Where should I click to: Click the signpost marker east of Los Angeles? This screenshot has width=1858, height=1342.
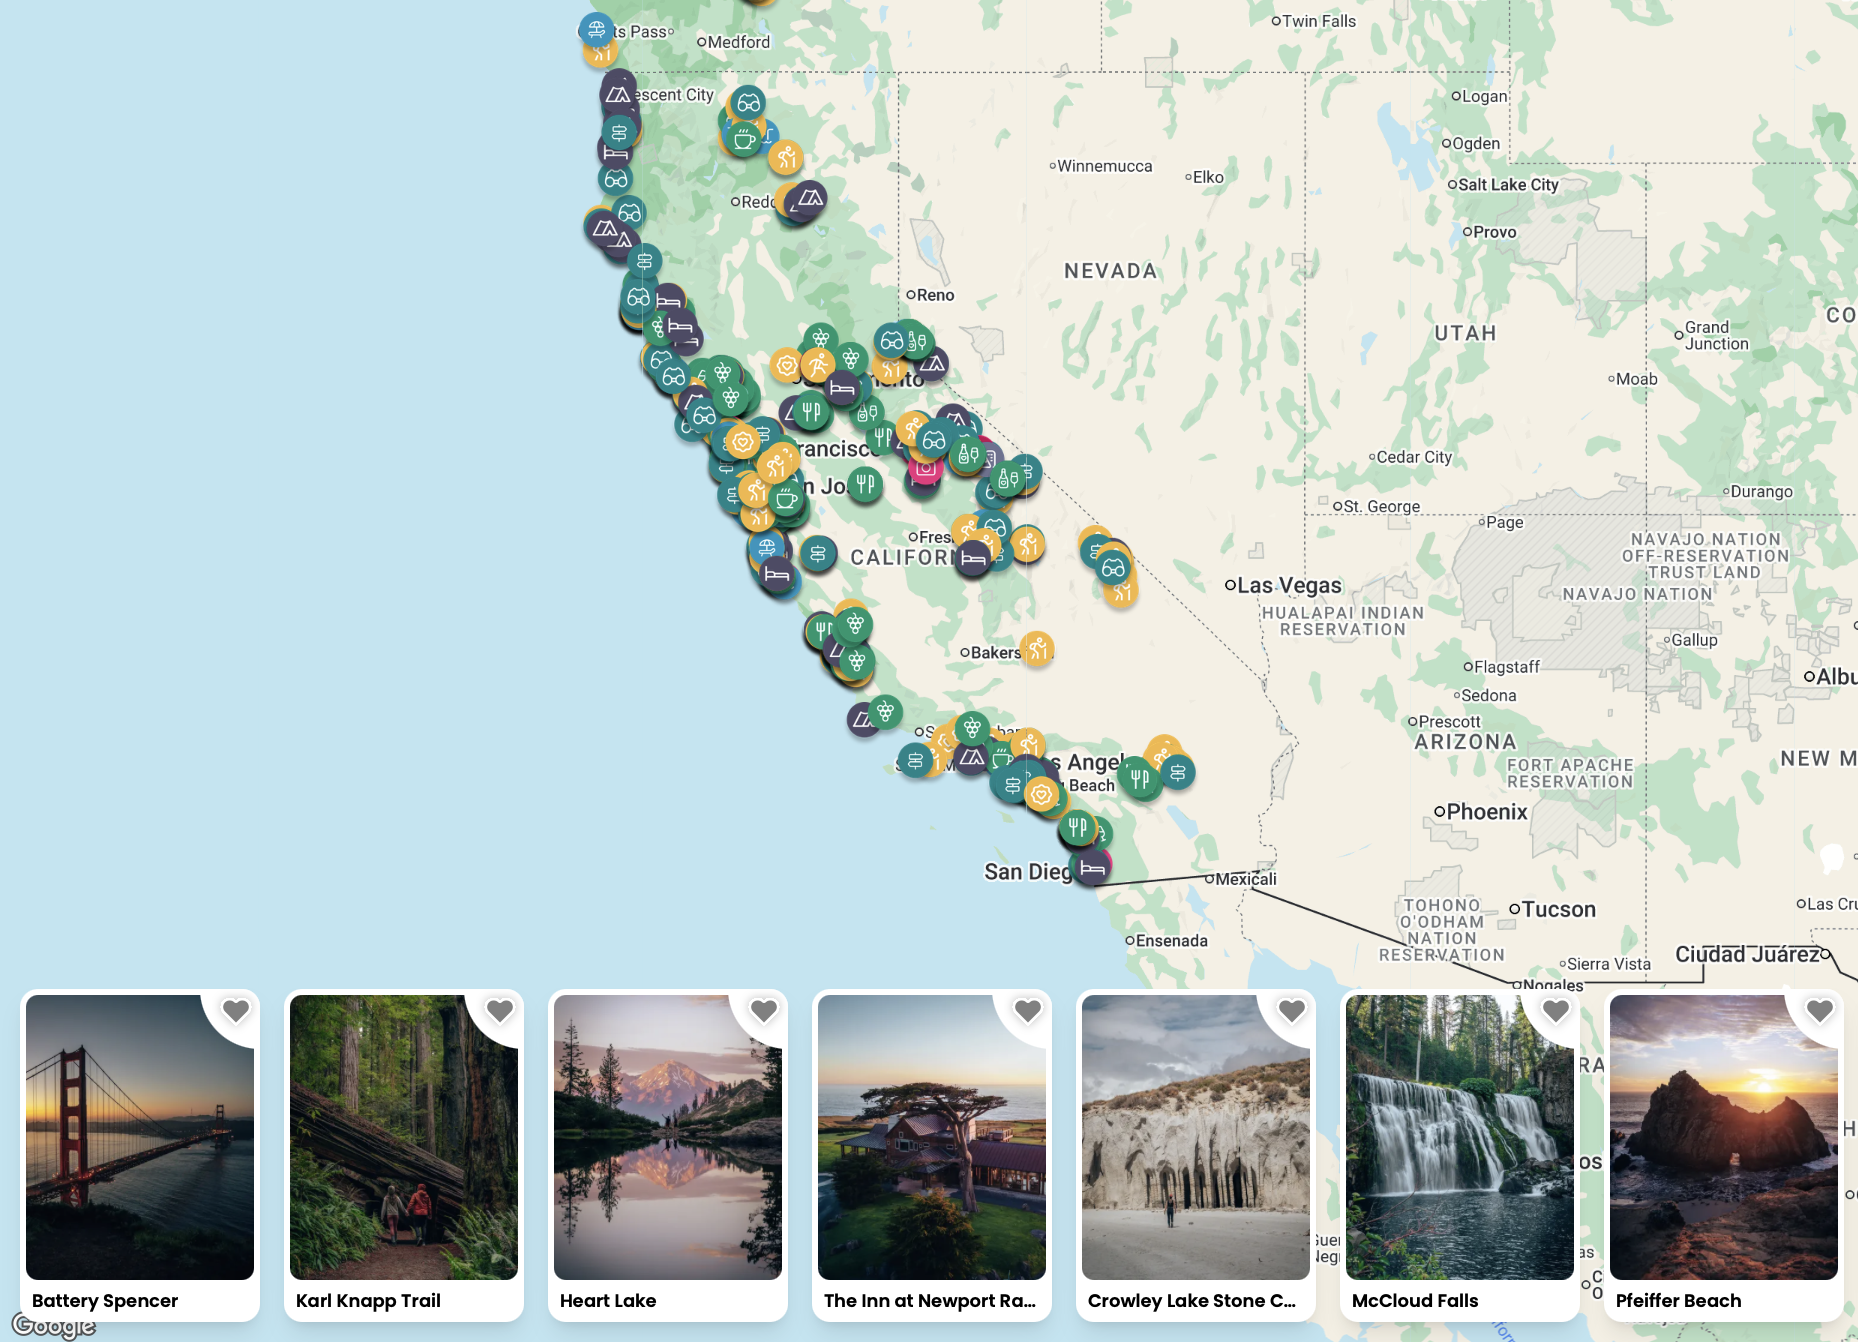coord(1177,772)
